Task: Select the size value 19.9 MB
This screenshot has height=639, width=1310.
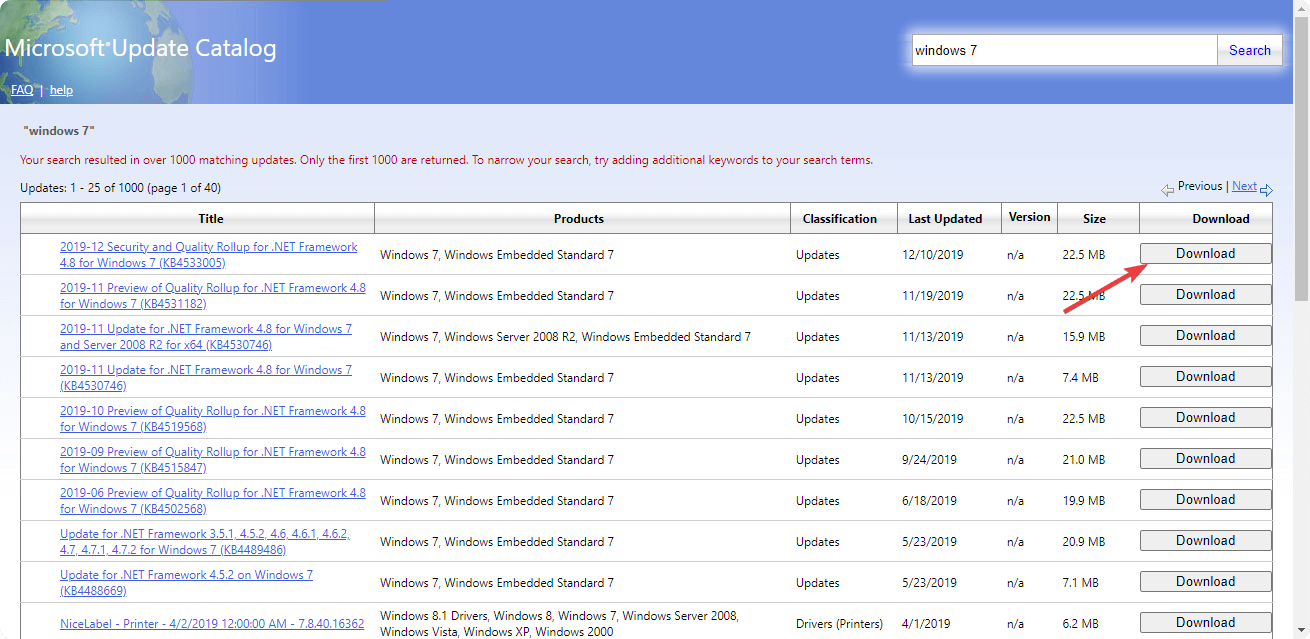Action: click(1084, 501)
